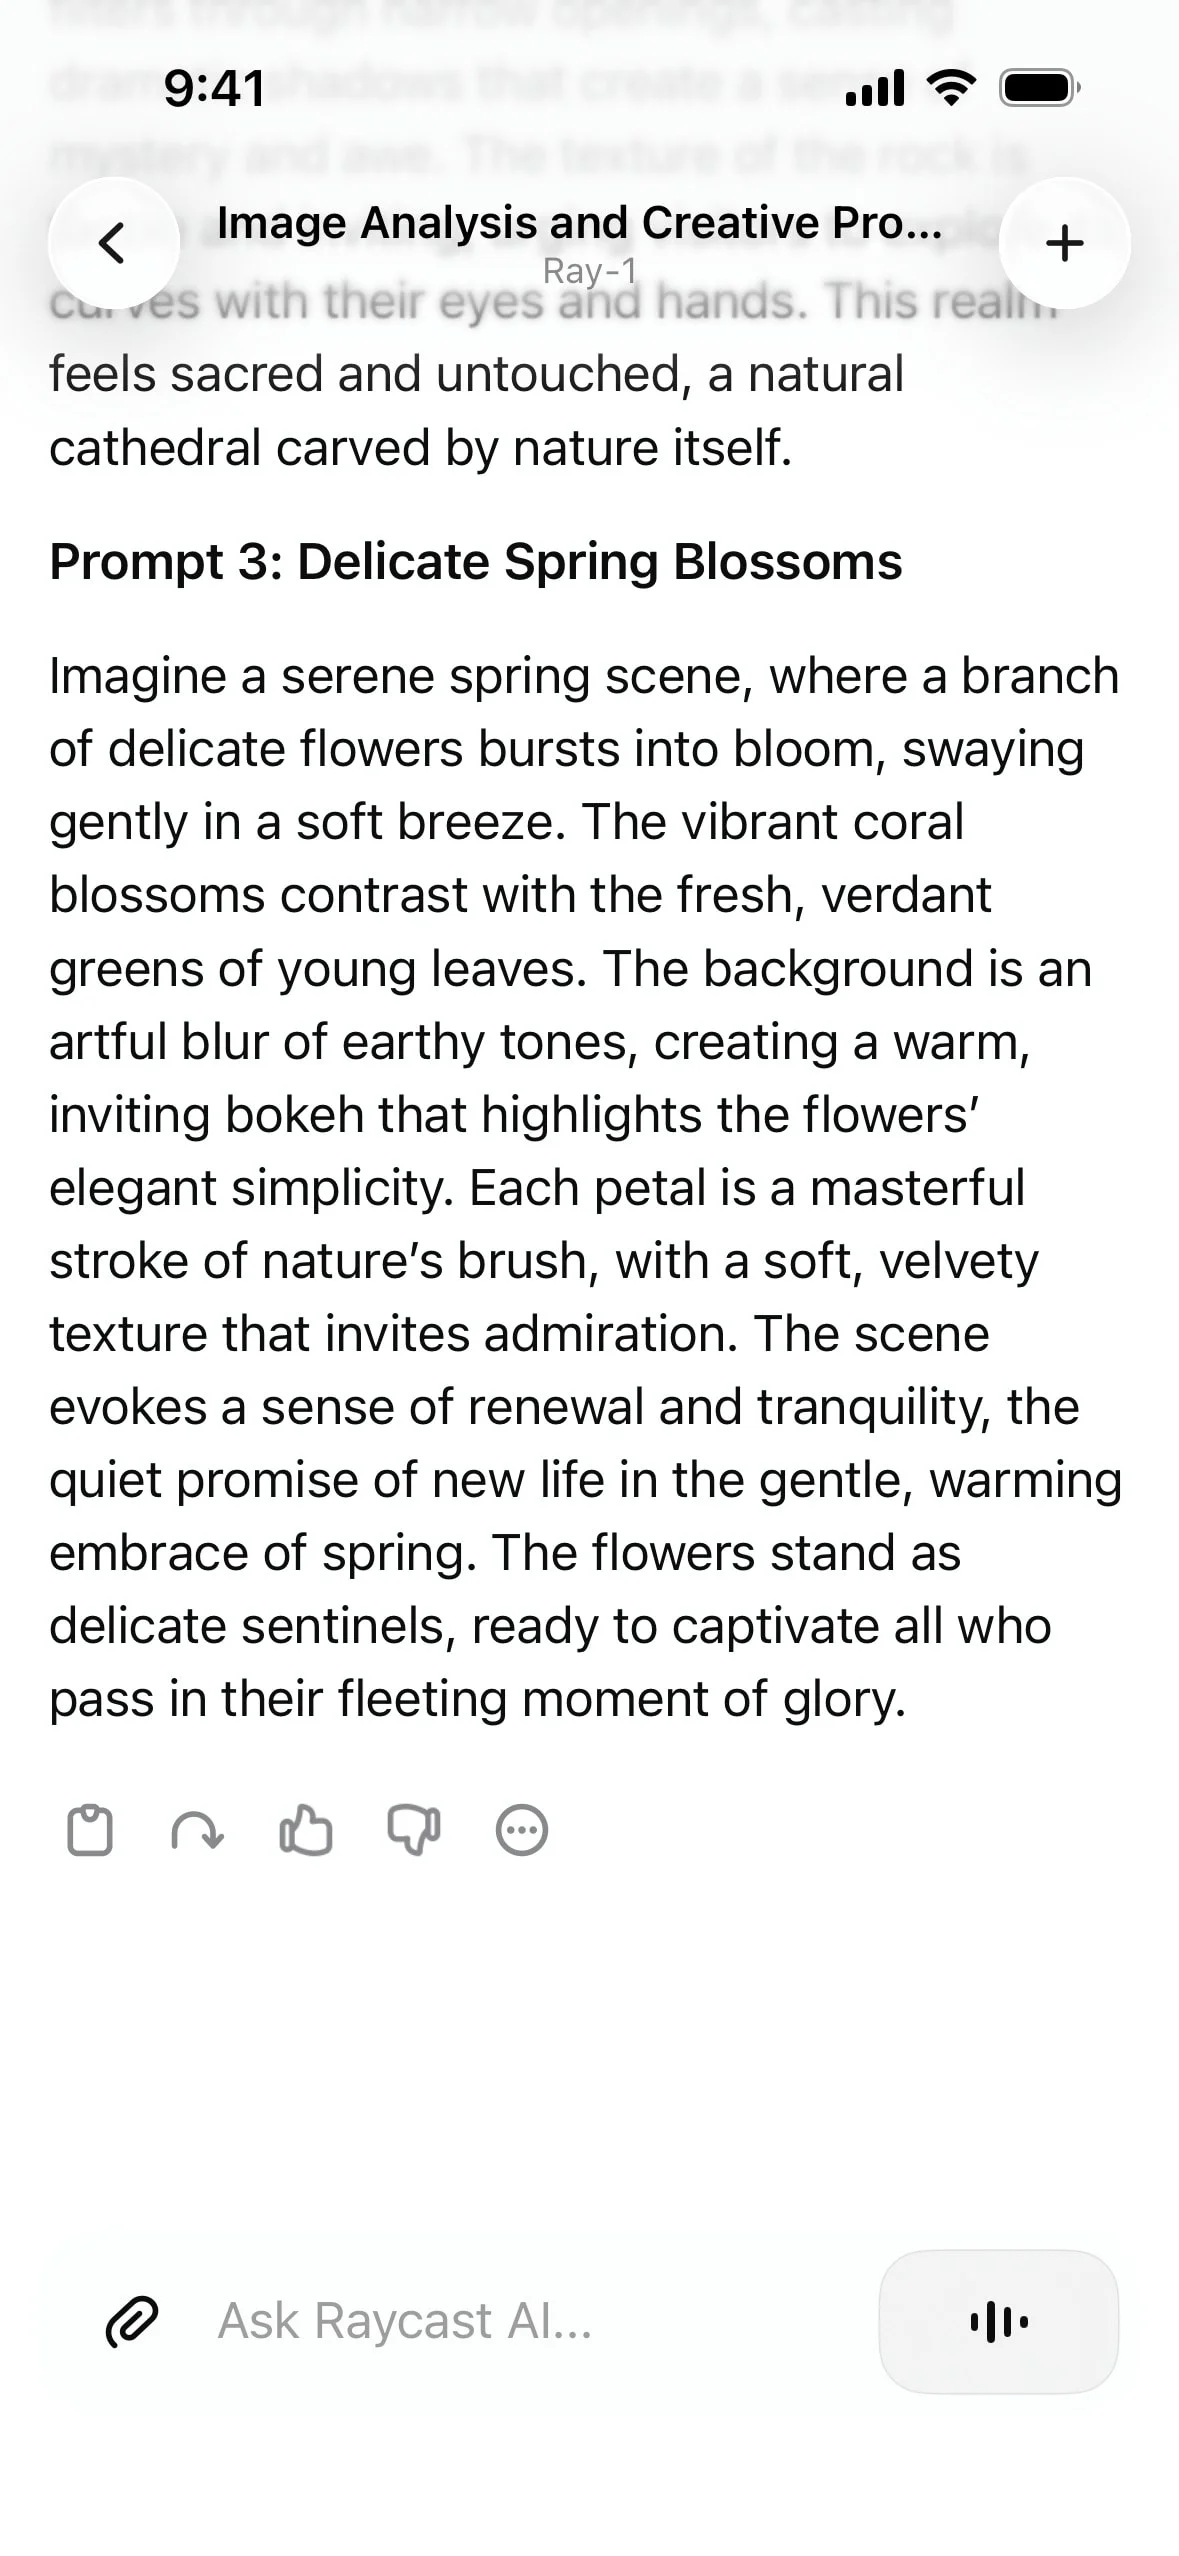Tap the Wi-Fi icon in status bar
Screen dimensions: 1179x2556
coord(953,88)
